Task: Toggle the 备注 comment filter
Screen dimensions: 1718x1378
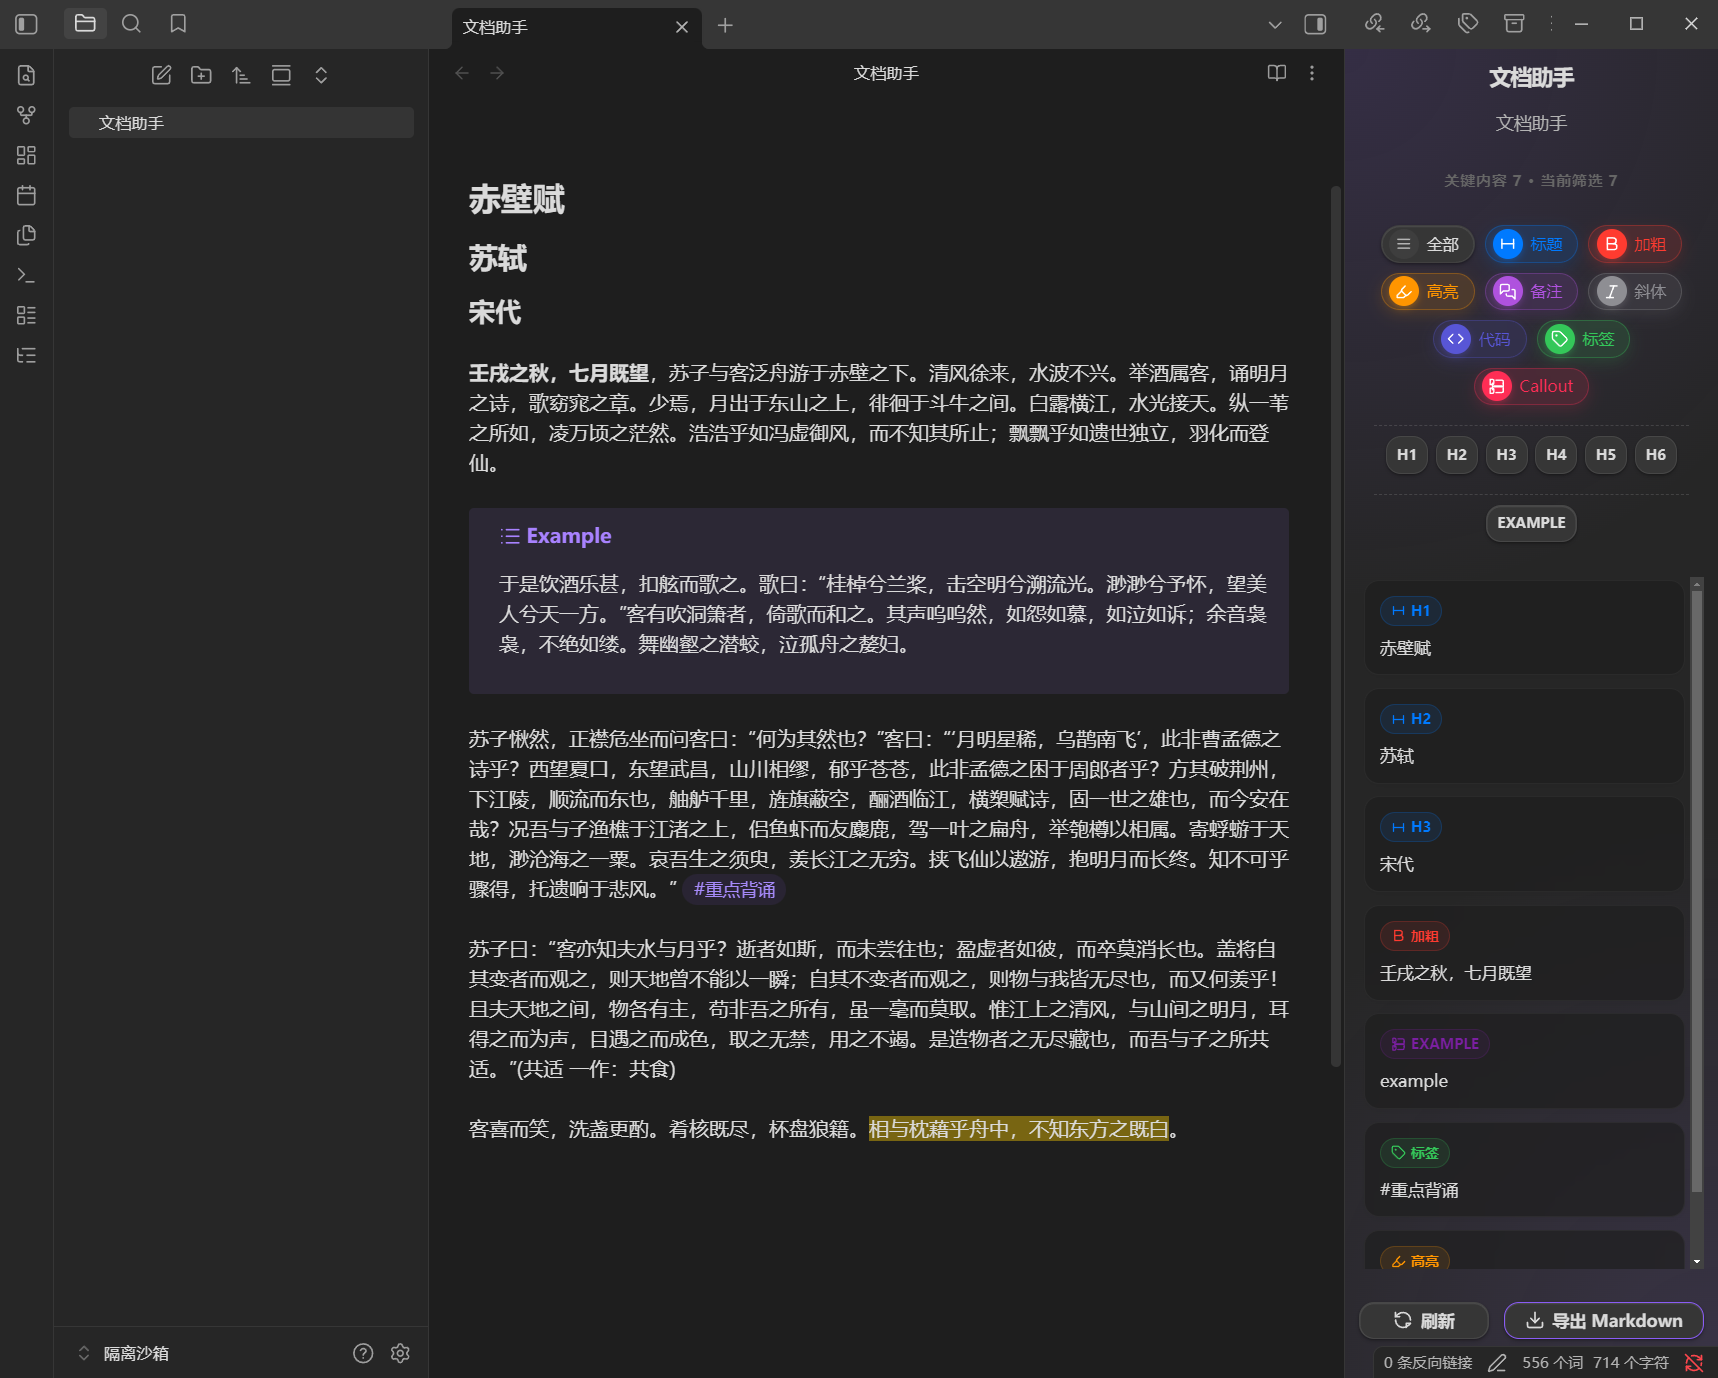Action: 1530,292
